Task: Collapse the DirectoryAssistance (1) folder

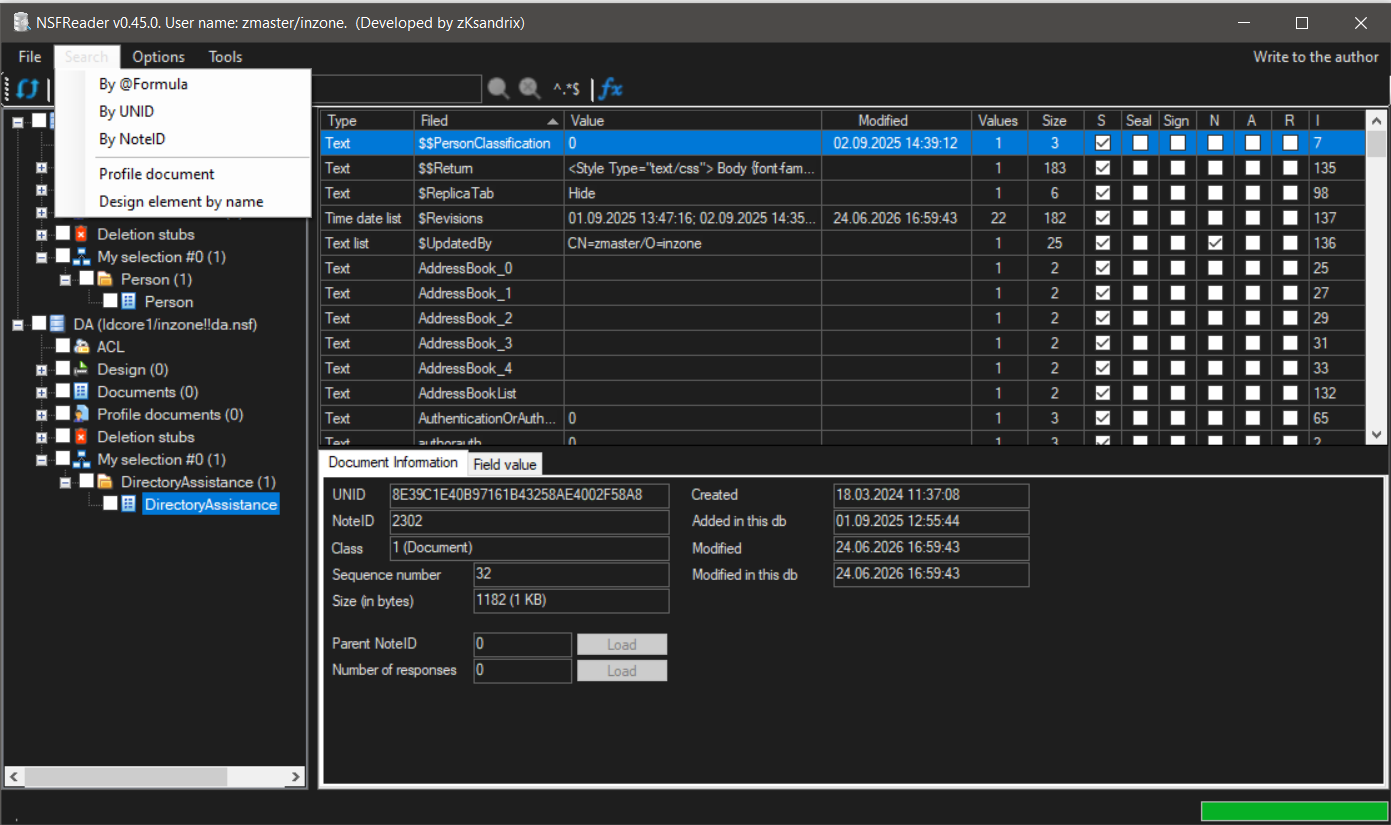Action: point(65,482)
